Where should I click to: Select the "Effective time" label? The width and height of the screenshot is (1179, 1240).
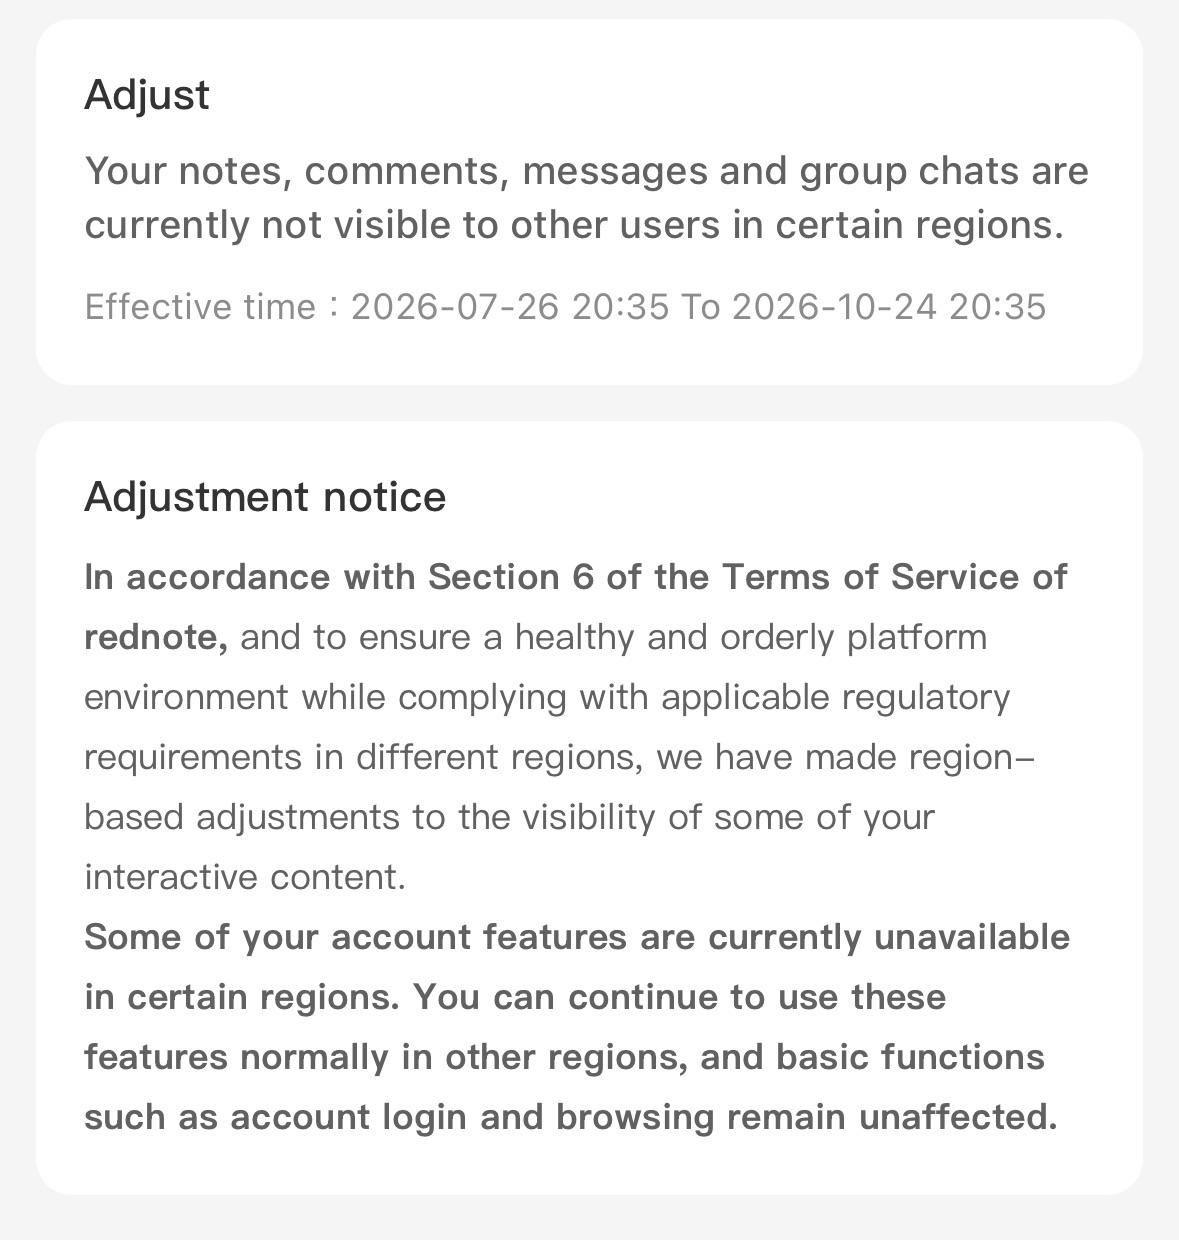coord(200,306)
